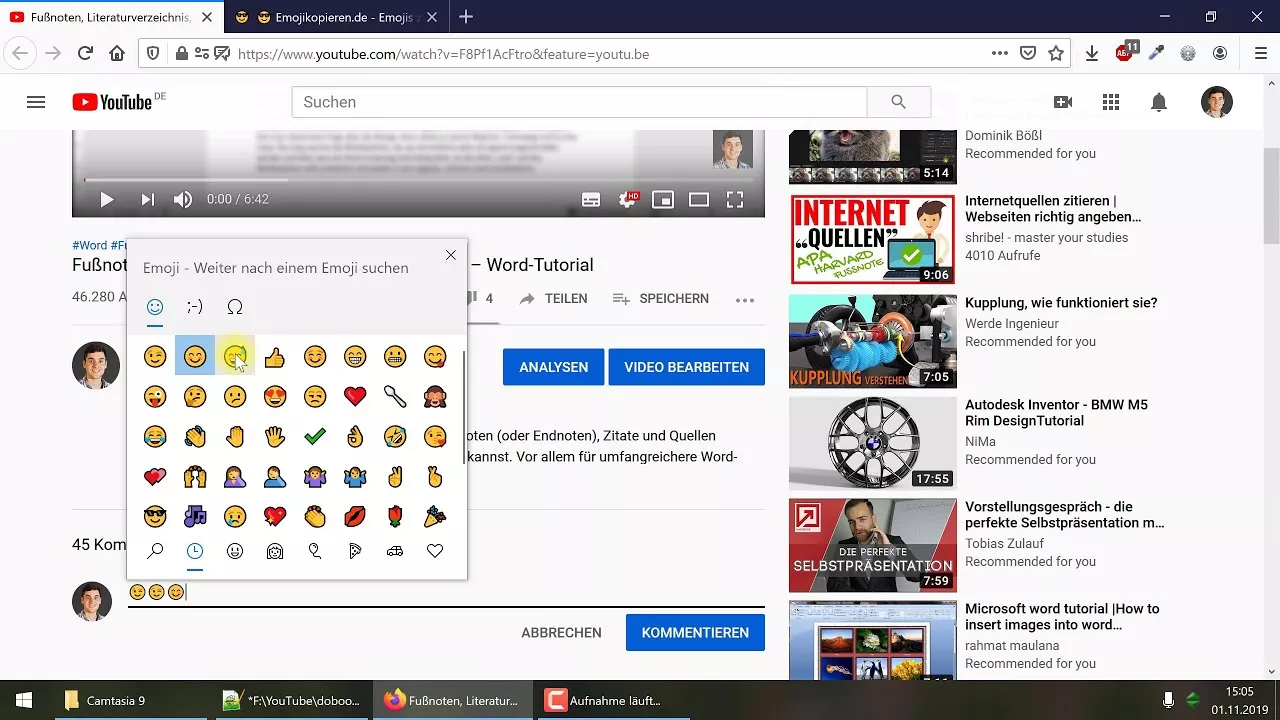This screenshot has width=1280, height=720.
Task: Open the YouTube guide hamburger menu
Action: coord(36,101)
